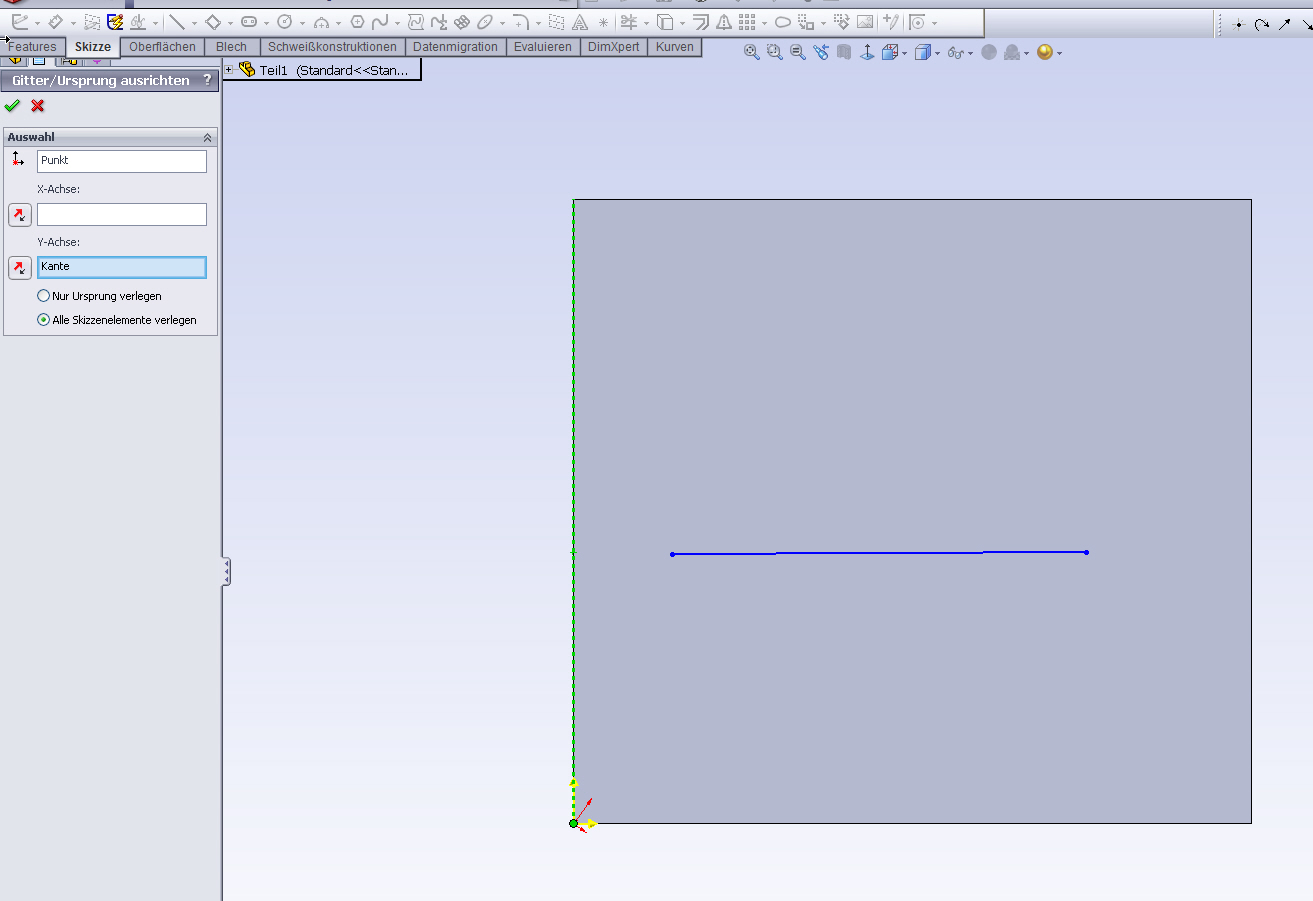The width and height of the screenshot is (1313, 901).
Task: Open the Hide/Show Items dropdown arrow
Action: (970, 53)
